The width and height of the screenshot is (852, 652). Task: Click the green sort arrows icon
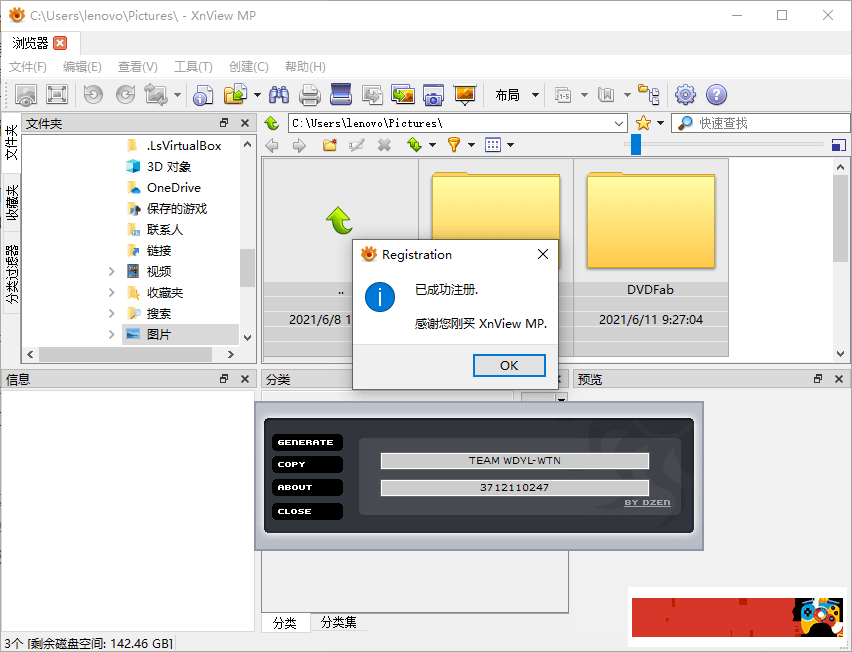tap(415, 145)
